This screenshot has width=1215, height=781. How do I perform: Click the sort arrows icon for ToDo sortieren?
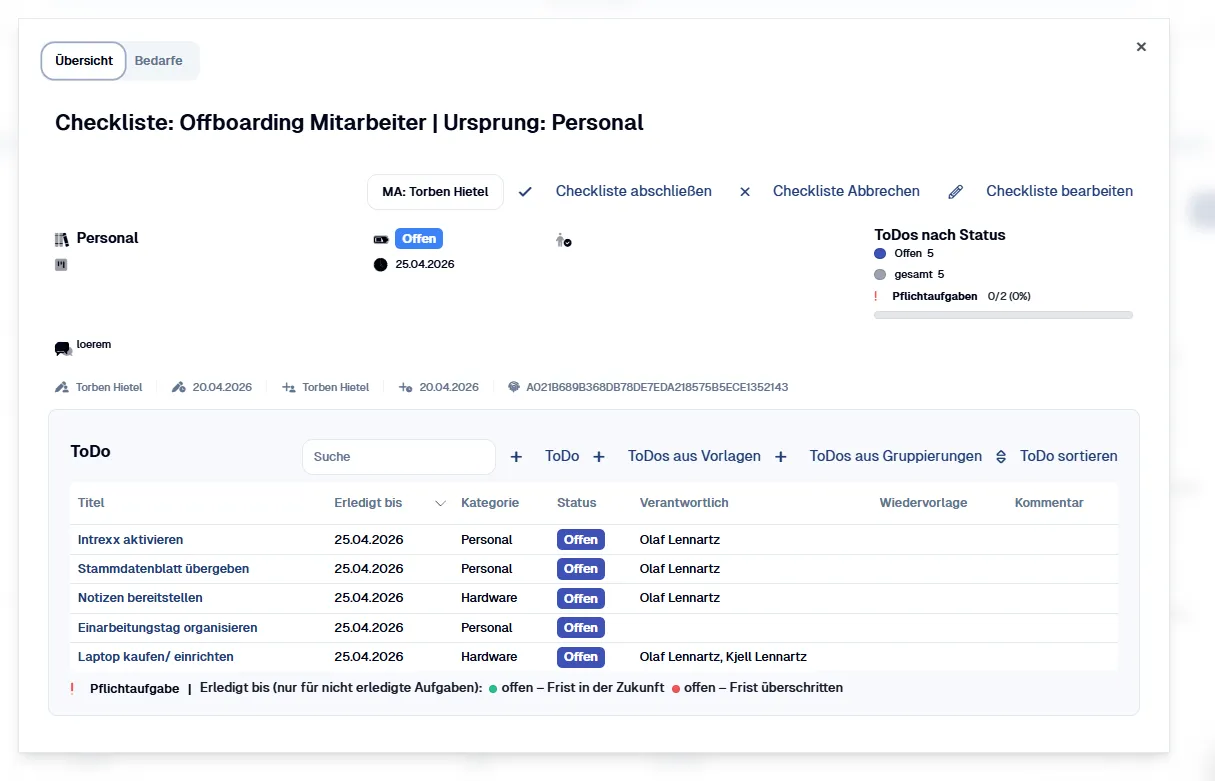tap(1001, 457)
